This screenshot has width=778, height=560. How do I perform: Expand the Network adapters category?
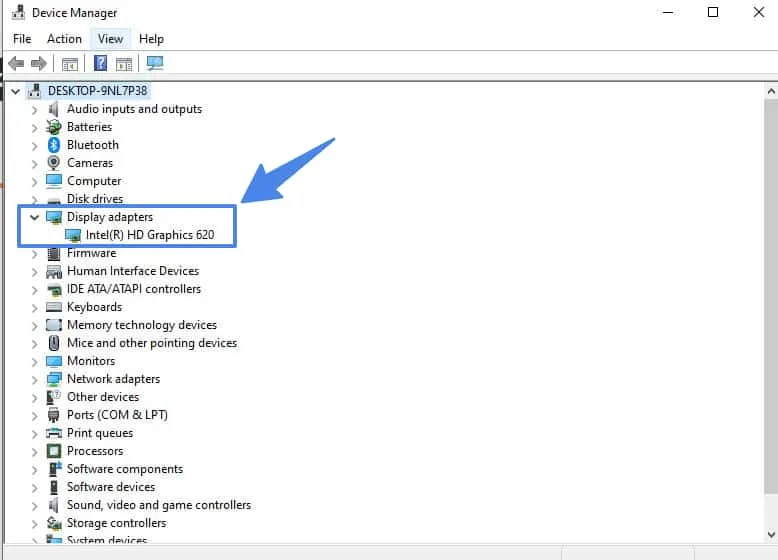coord(34,379)
